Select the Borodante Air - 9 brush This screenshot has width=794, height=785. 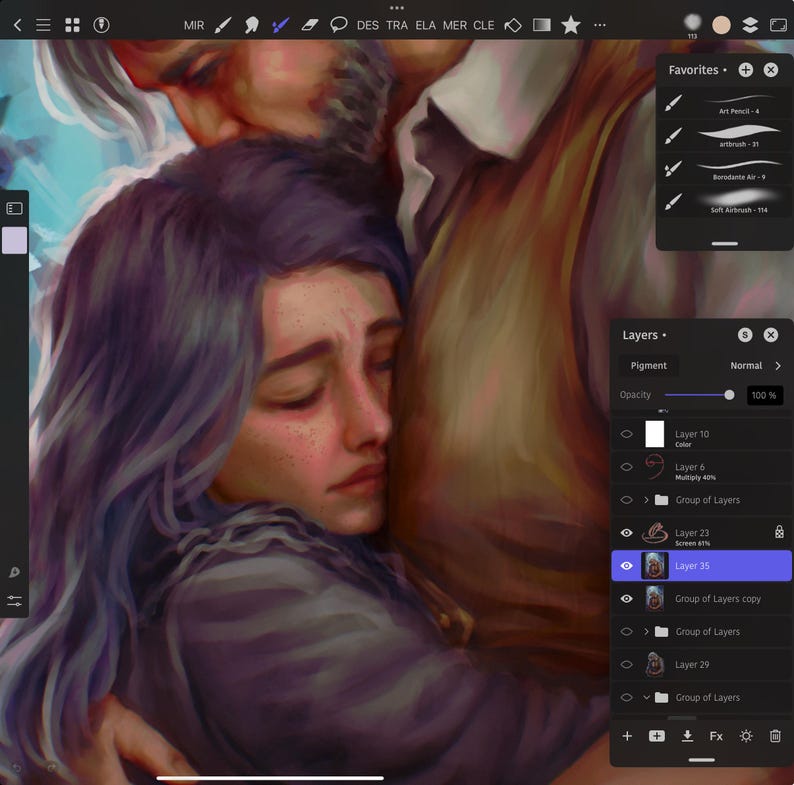pyautogui.click(x=724, y=169)
